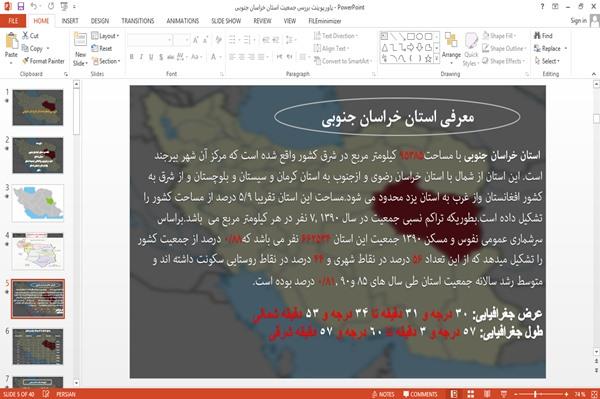
Task: Click Shape Effects button
Action: coord(503,61)
